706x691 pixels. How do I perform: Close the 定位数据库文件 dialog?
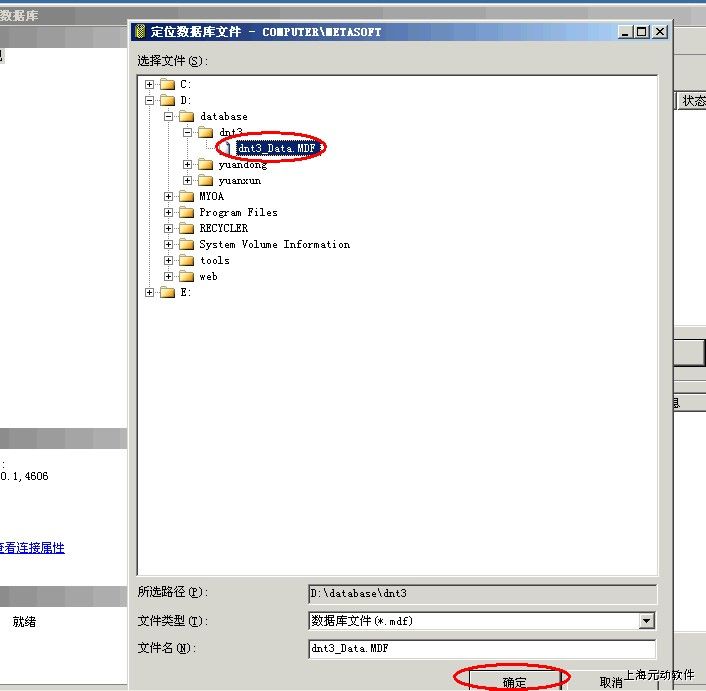click(x=660, y=32)
